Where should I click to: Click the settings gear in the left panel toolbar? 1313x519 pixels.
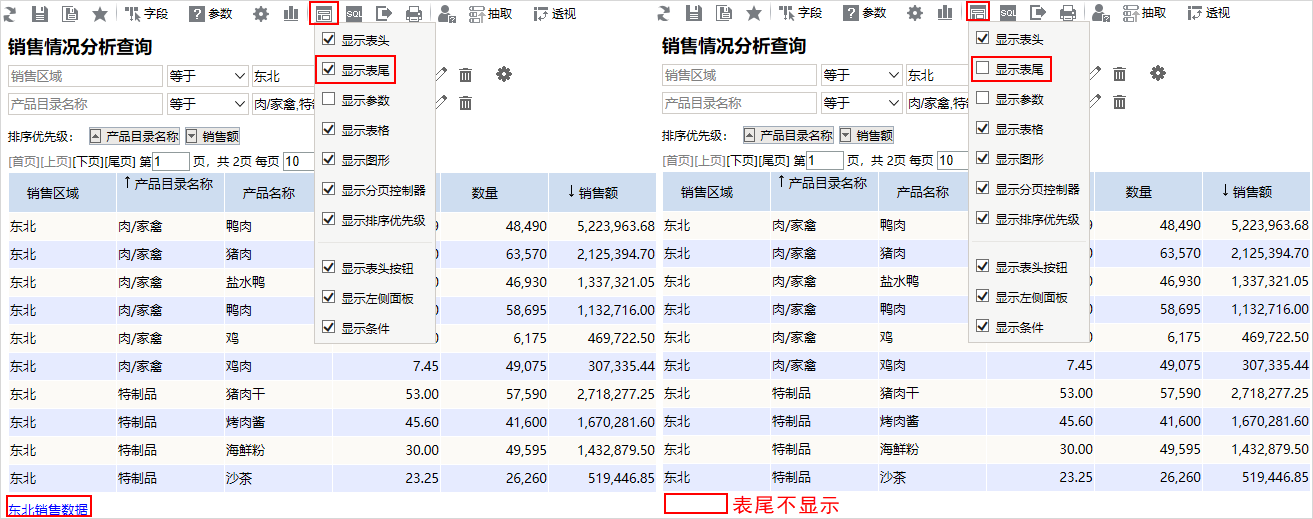tap(261, 13)
